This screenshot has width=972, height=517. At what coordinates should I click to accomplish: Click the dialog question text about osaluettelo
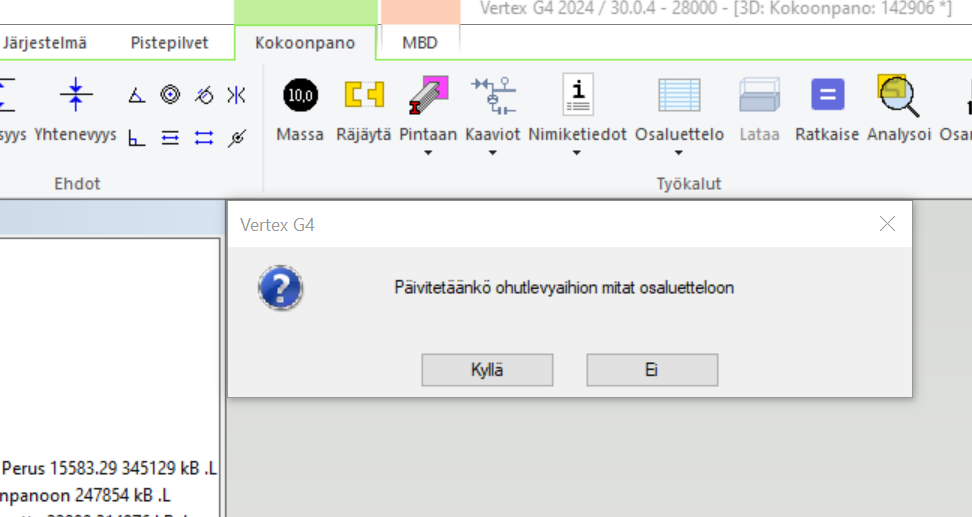[x=564, y=288]
